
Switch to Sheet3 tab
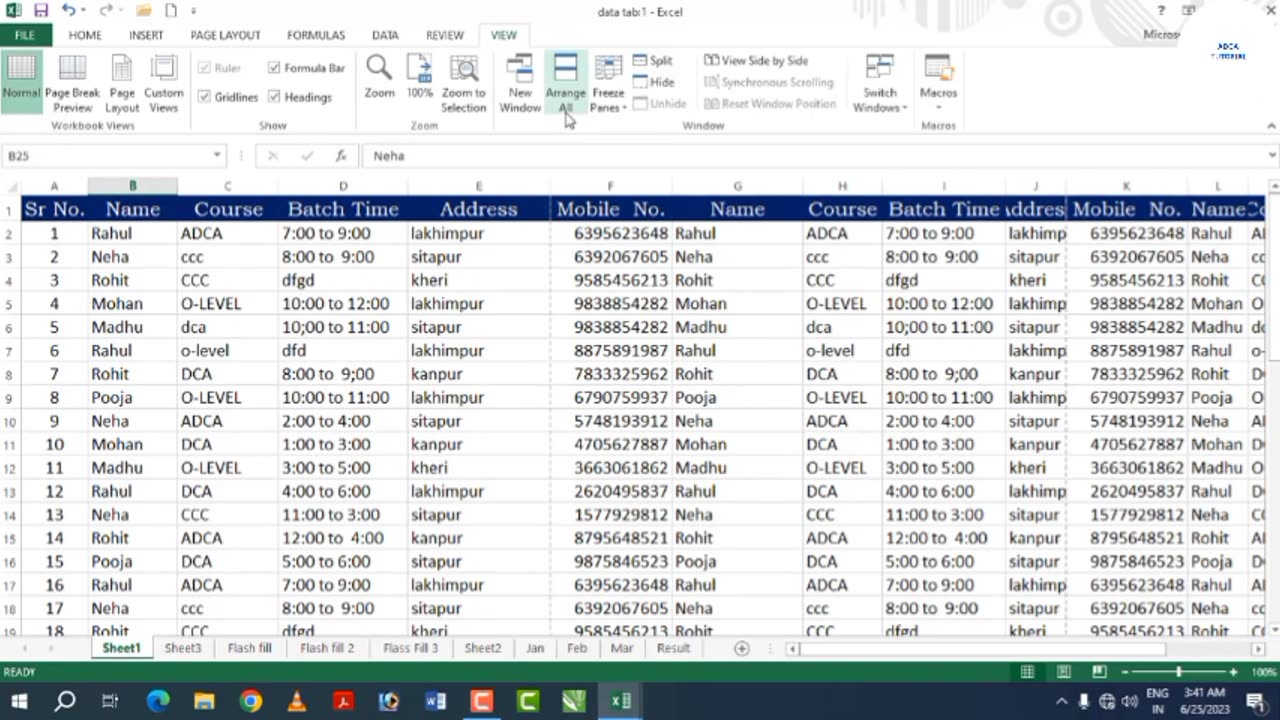(182, 648)
